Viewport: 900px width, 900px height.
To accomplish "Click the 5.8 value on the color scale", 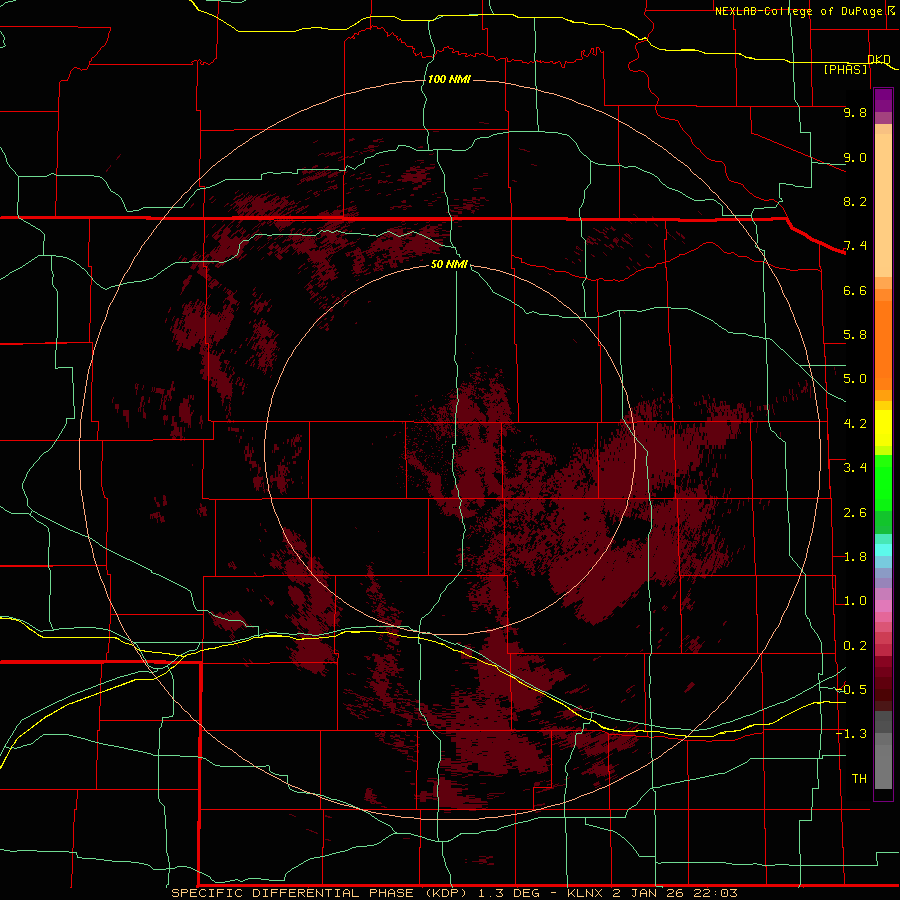I will click(x=855, y=335).
